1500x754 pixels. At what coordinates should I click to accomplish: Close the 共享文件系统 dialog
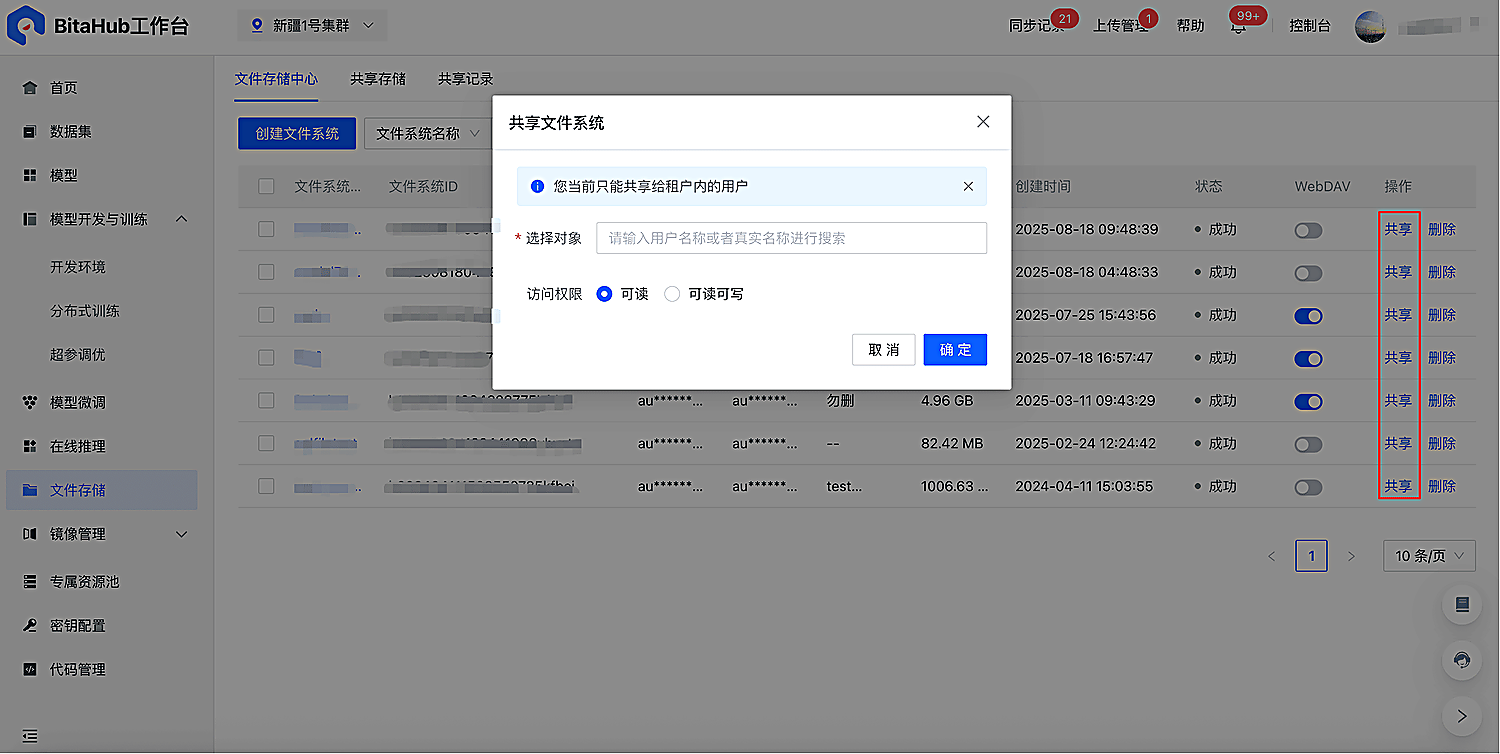983,122
